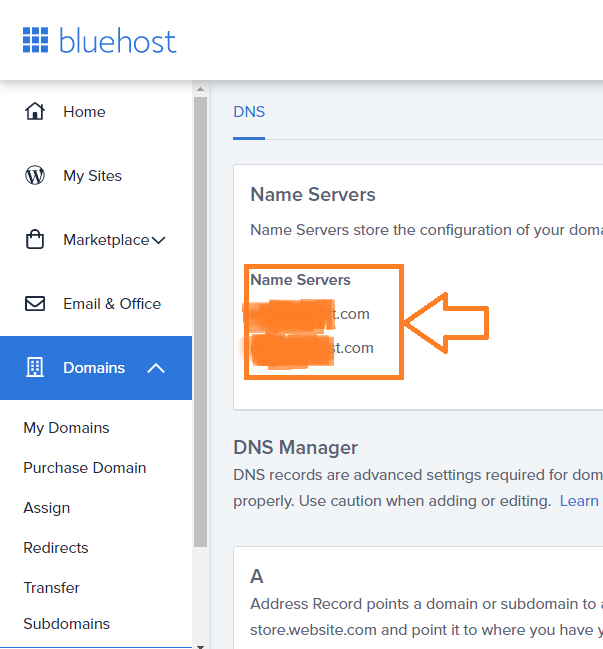The image size is (603, 649).
Task: Open the Transfer submenu item
Action: [x=51, y=588]
